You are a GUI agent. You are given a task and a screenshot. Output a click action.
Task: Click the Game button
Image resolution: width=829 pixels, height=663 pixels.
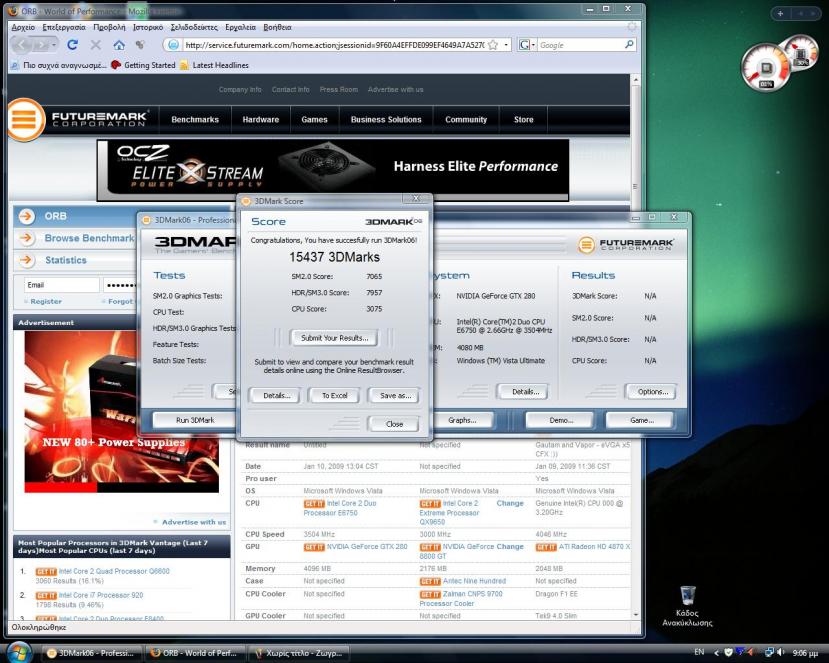click(641, 420)
